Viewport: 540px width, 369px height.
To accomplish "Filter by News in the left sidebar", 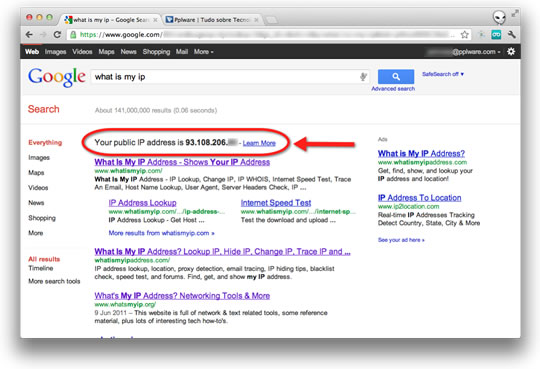I will [36, 203].
